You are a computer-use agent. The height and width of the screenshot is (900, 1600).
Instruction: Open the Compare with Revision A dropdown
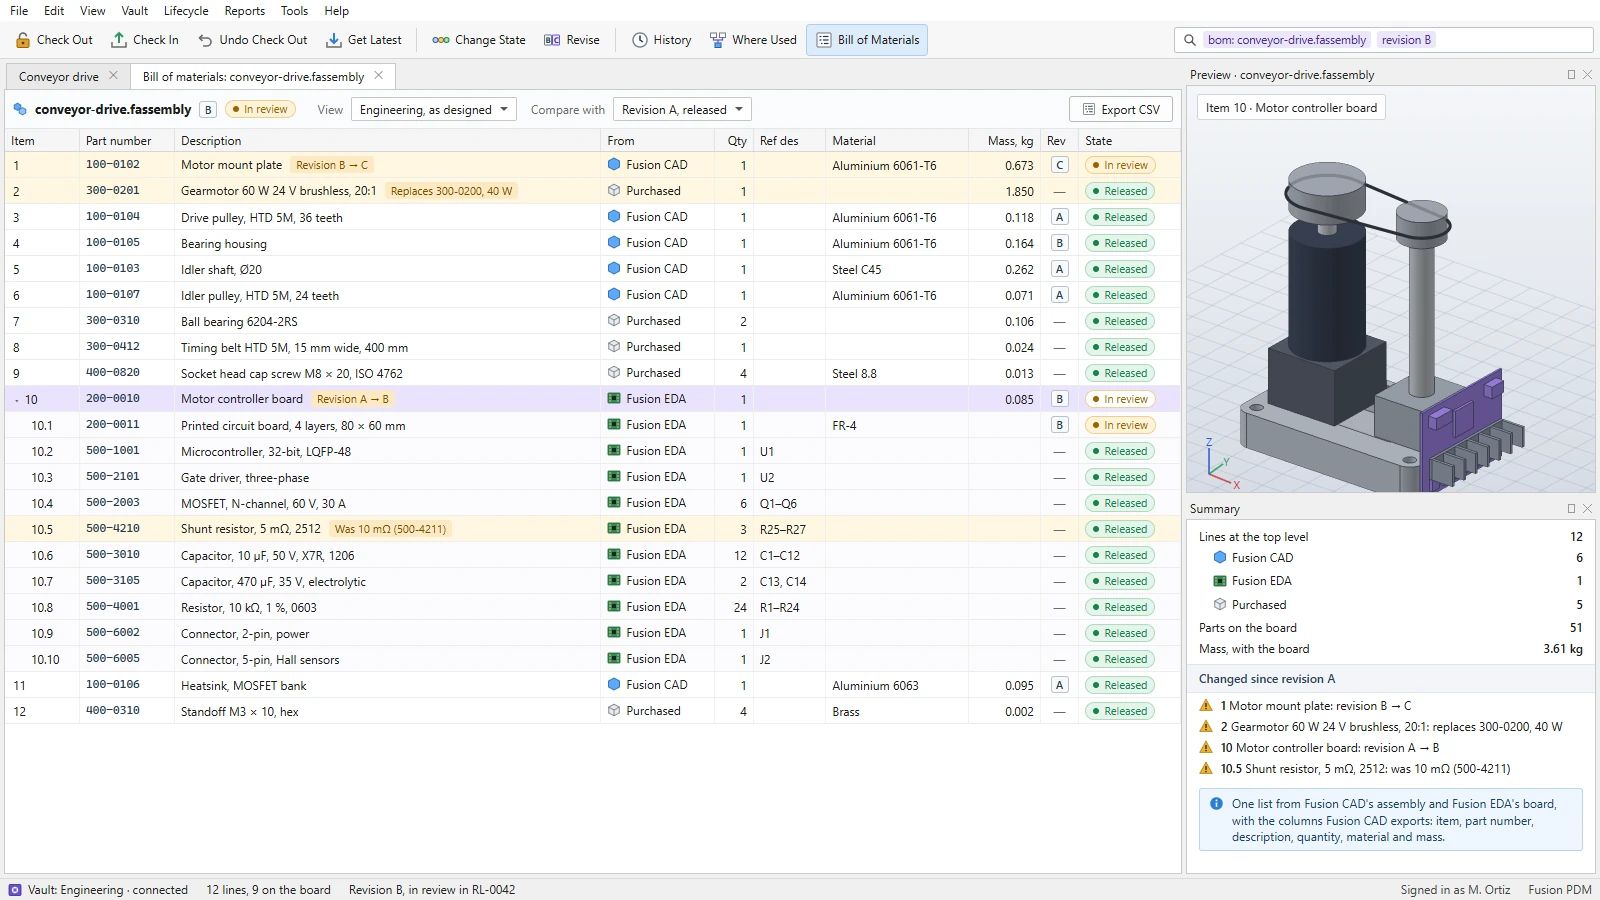[x=682, y=110]
